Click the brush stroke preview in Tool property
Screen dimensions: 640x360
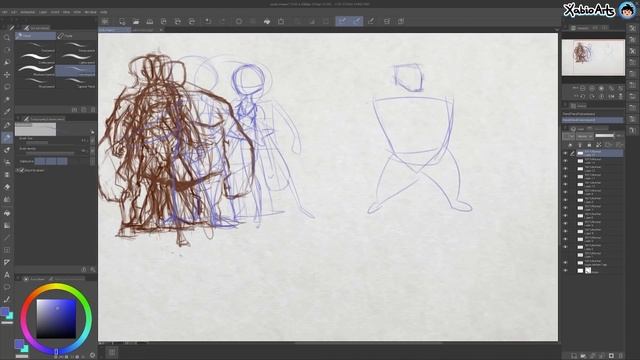pos(36,129)
